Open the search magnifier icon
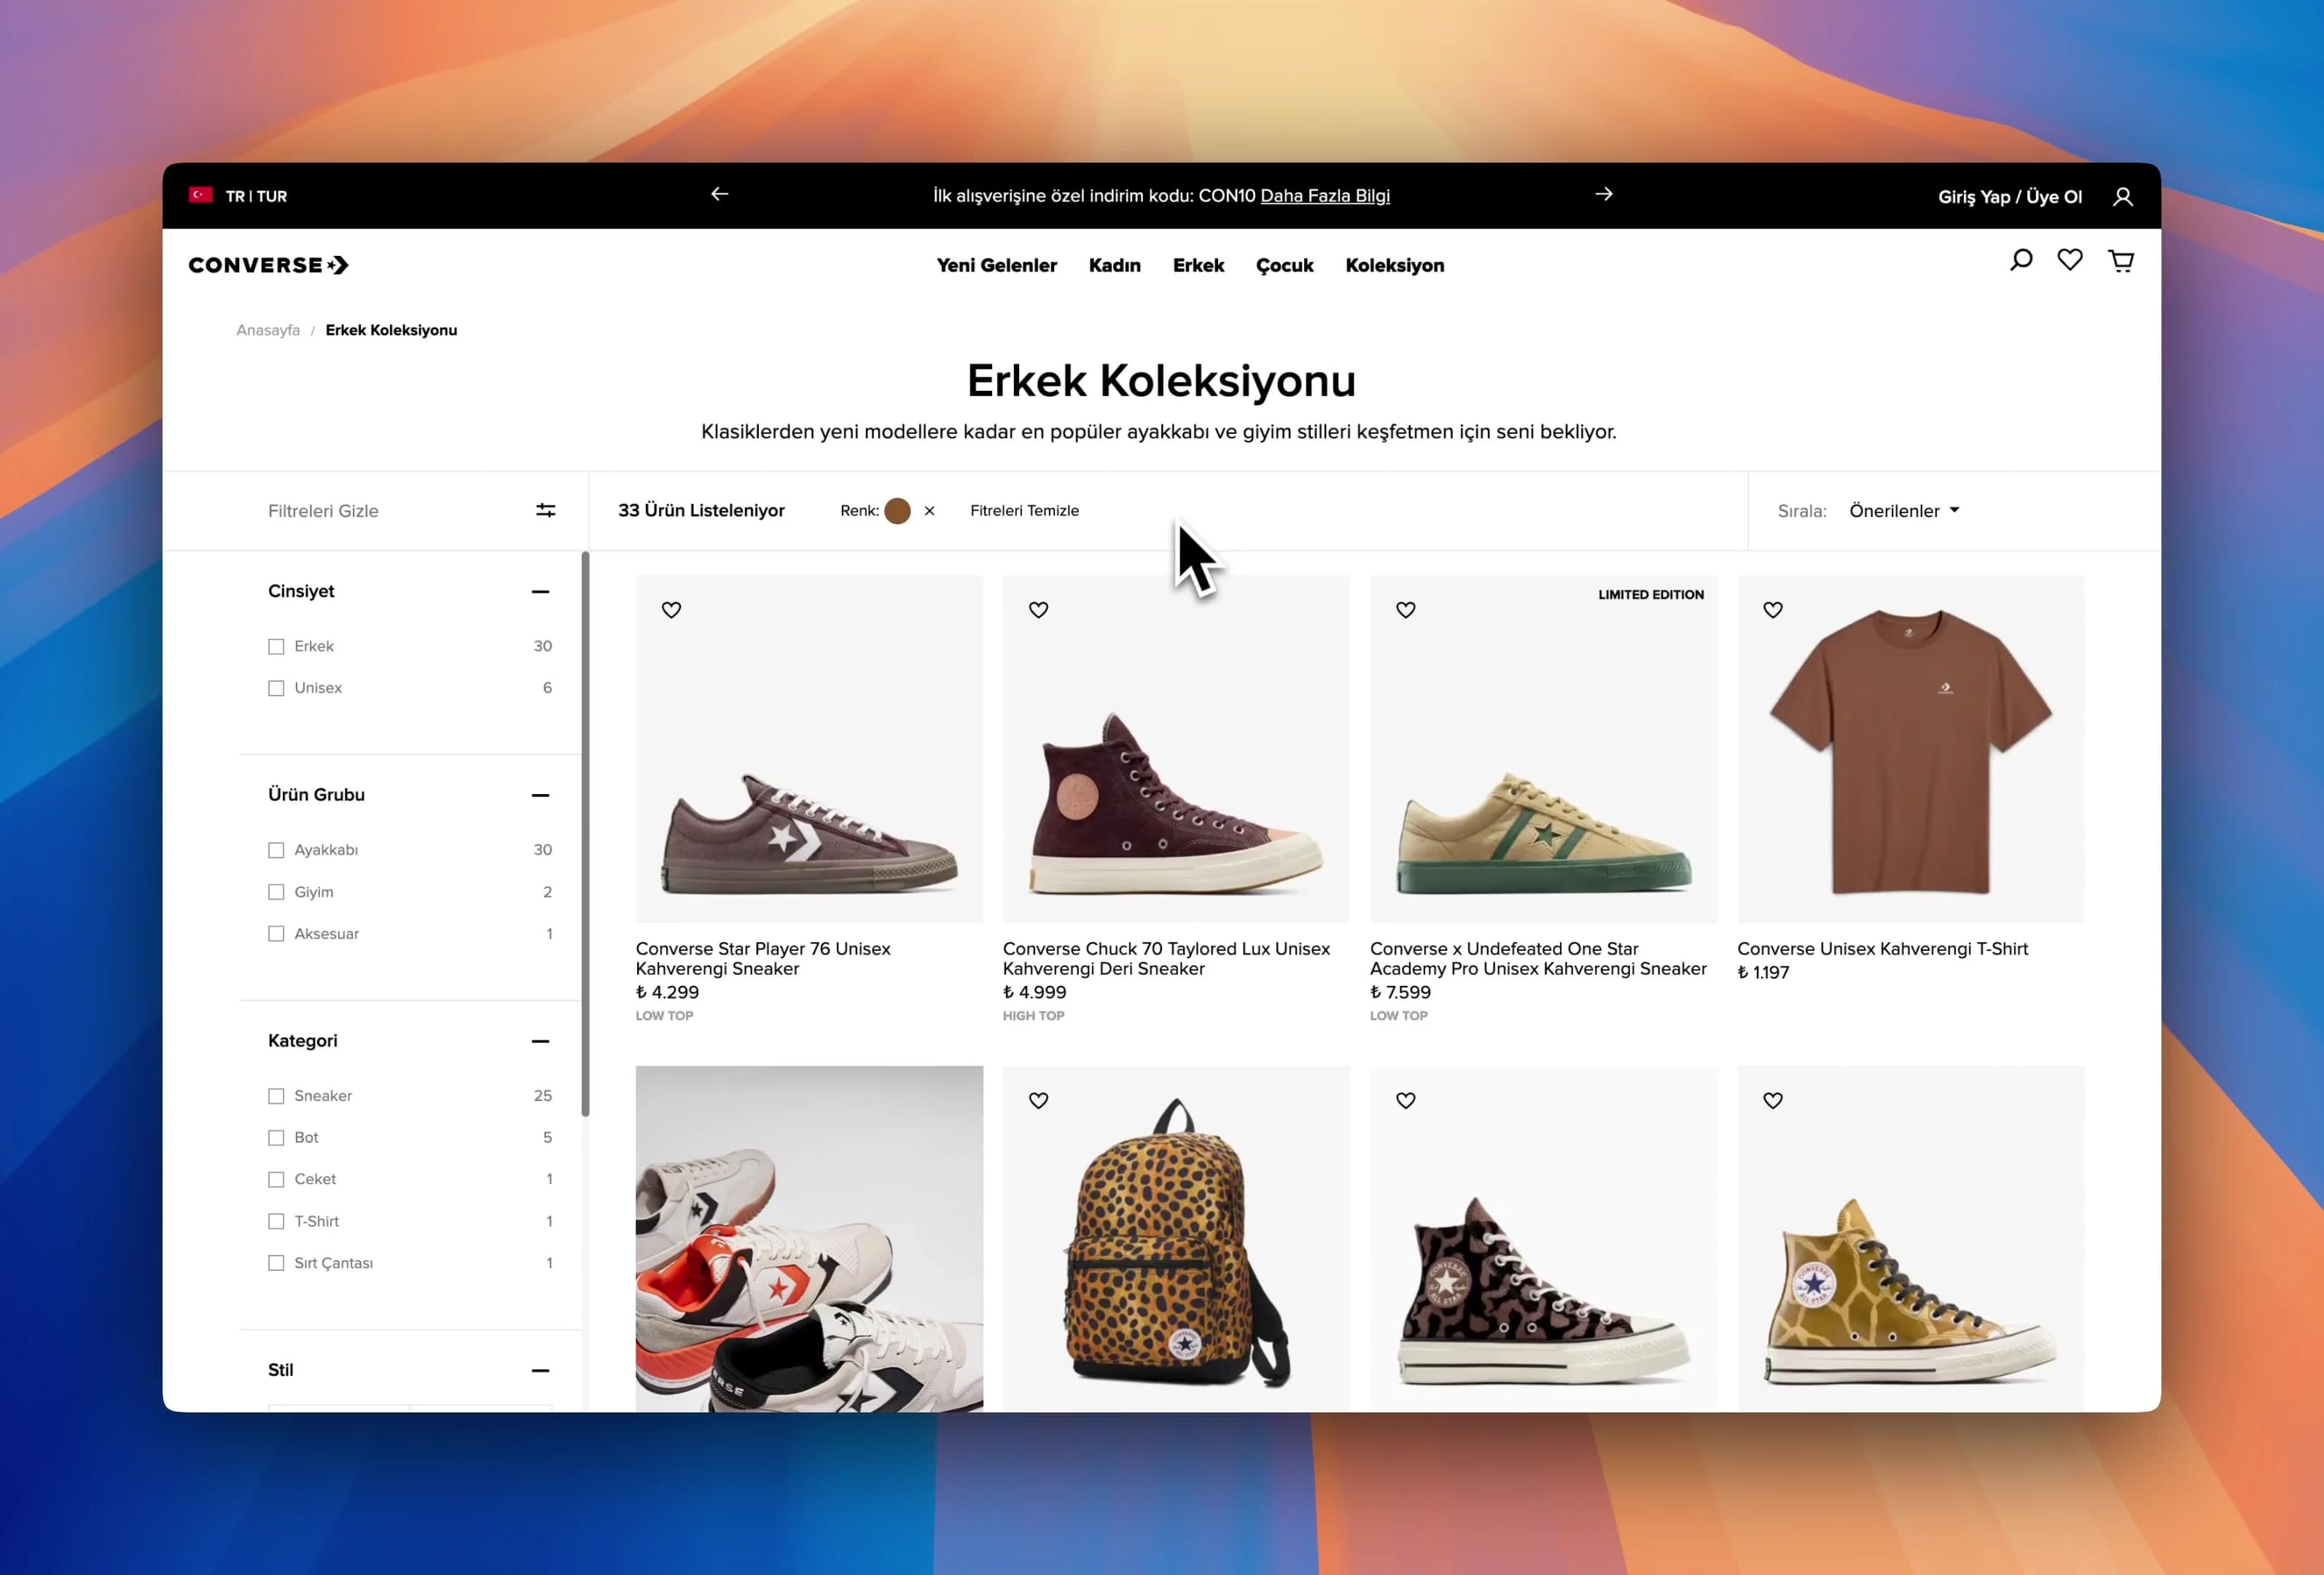This screenshot has height=1575, width=2324. point(2020,261)
